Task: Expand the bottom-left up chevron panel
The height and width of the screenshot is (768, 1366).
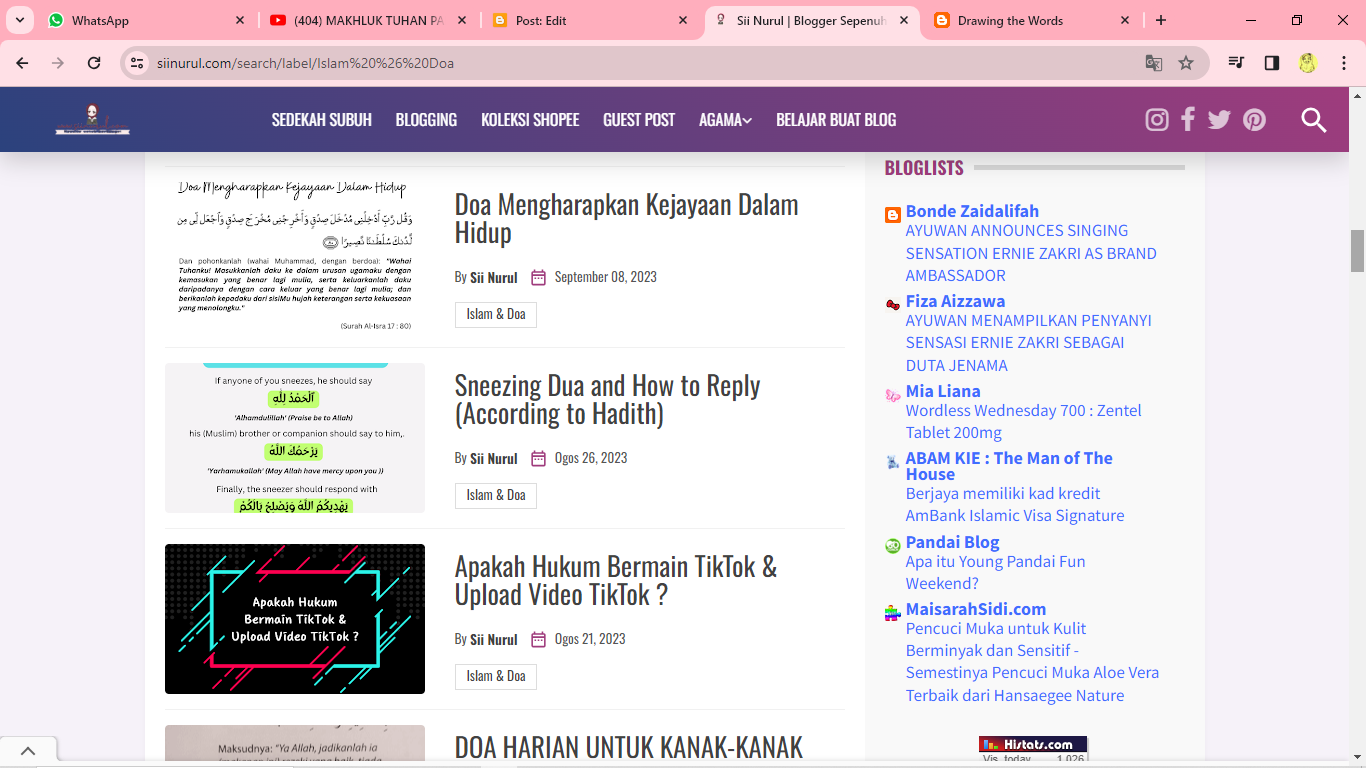Action: pos(28,751)
